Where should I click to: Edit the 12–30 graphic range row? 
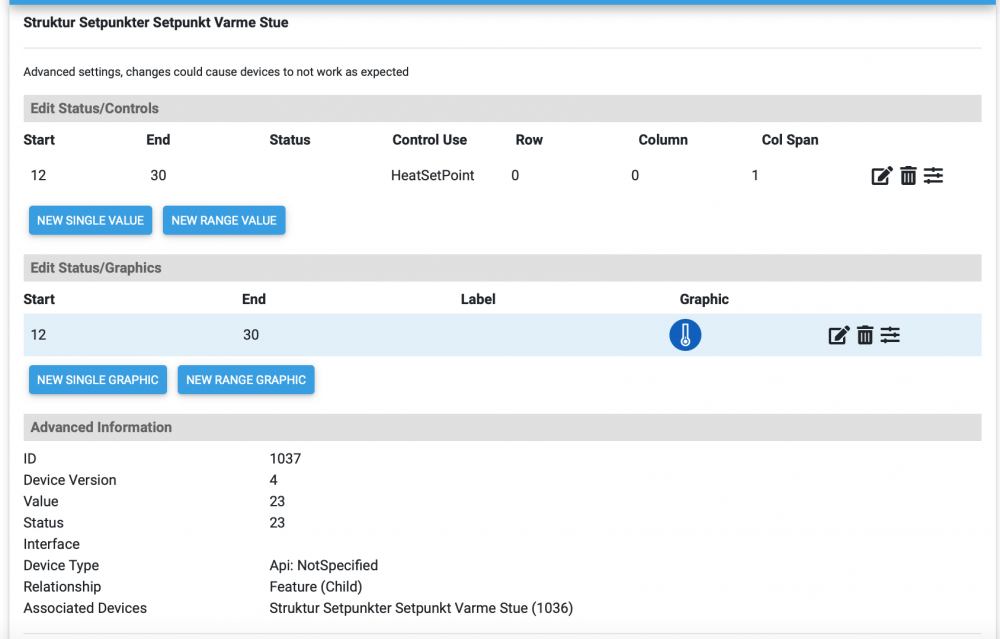pyautogui.click(x=839, y=335)
